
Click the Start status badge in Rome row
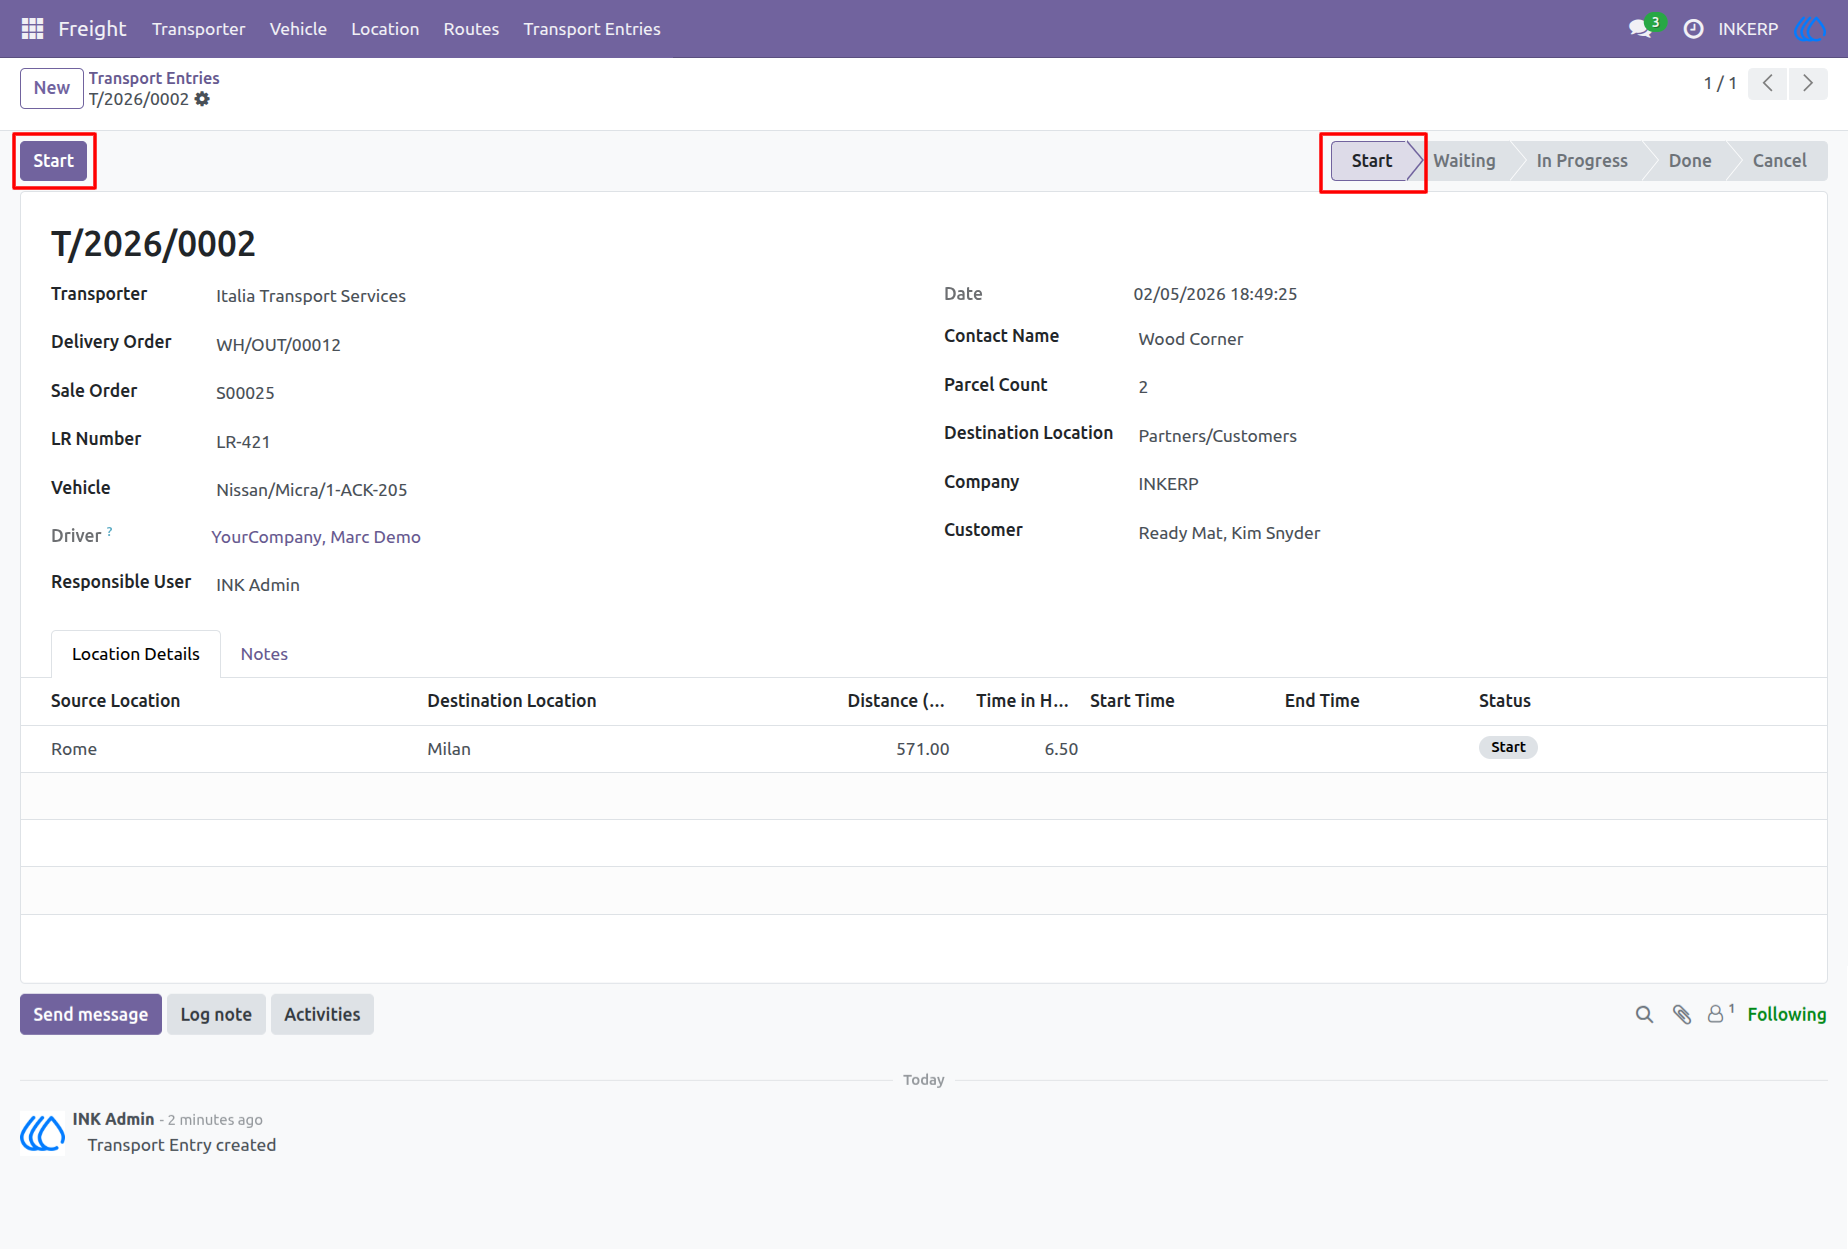tap(1508, 748)
